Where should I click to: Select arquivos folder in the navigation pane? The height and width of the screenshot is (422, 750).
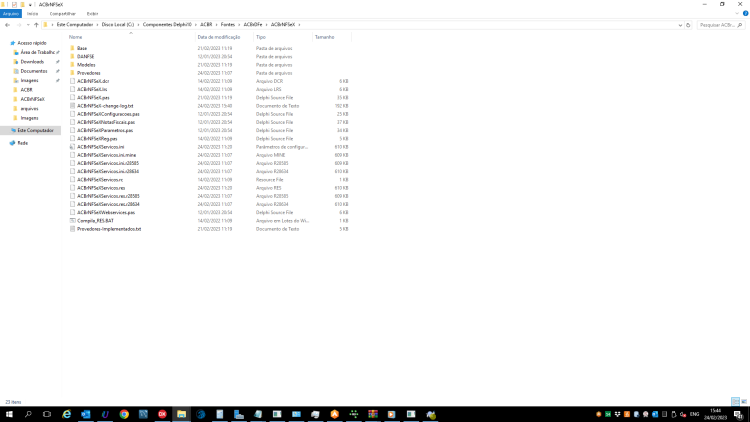(29, 109)
